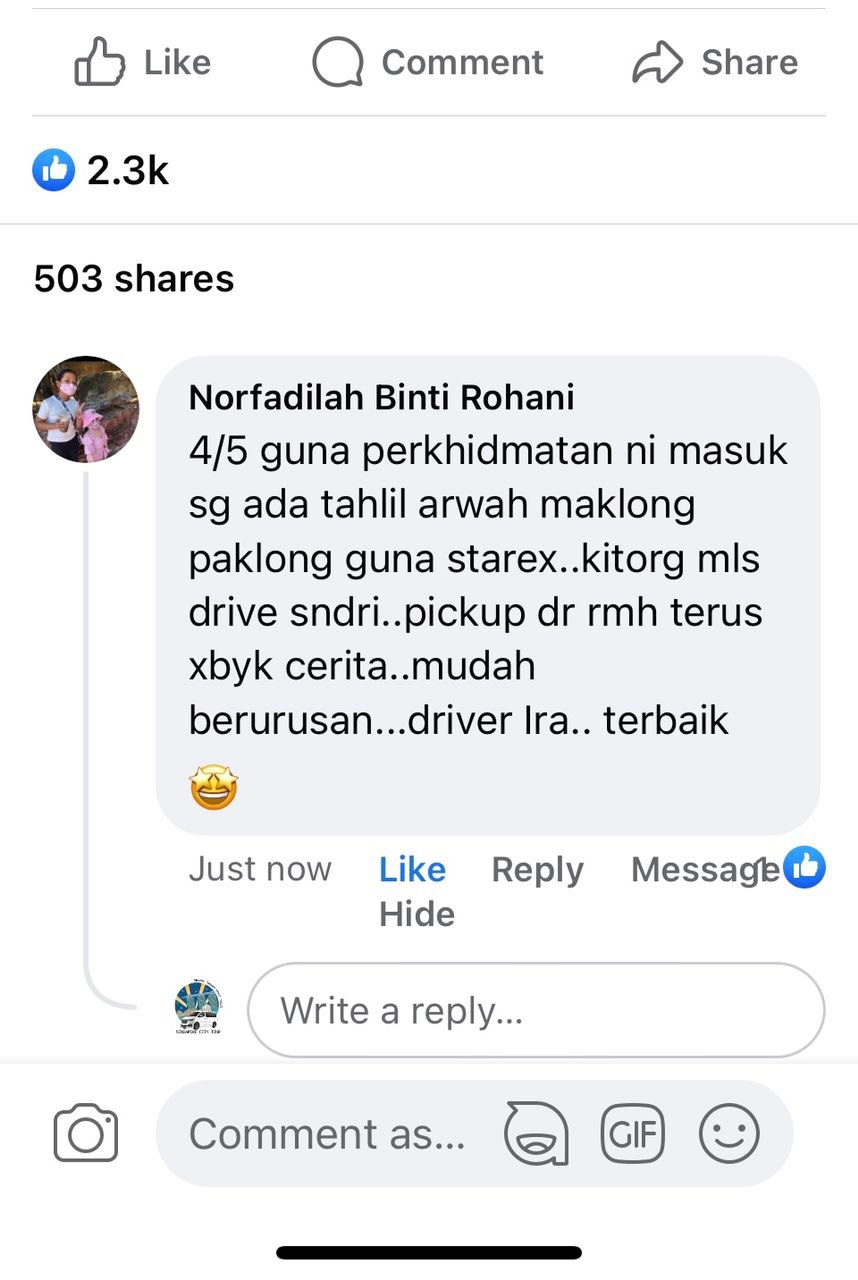Image resolution: width=858 pixels, height=1280 pixels.
Task: Focus the Write a reply field
Action: point(536,1010)
